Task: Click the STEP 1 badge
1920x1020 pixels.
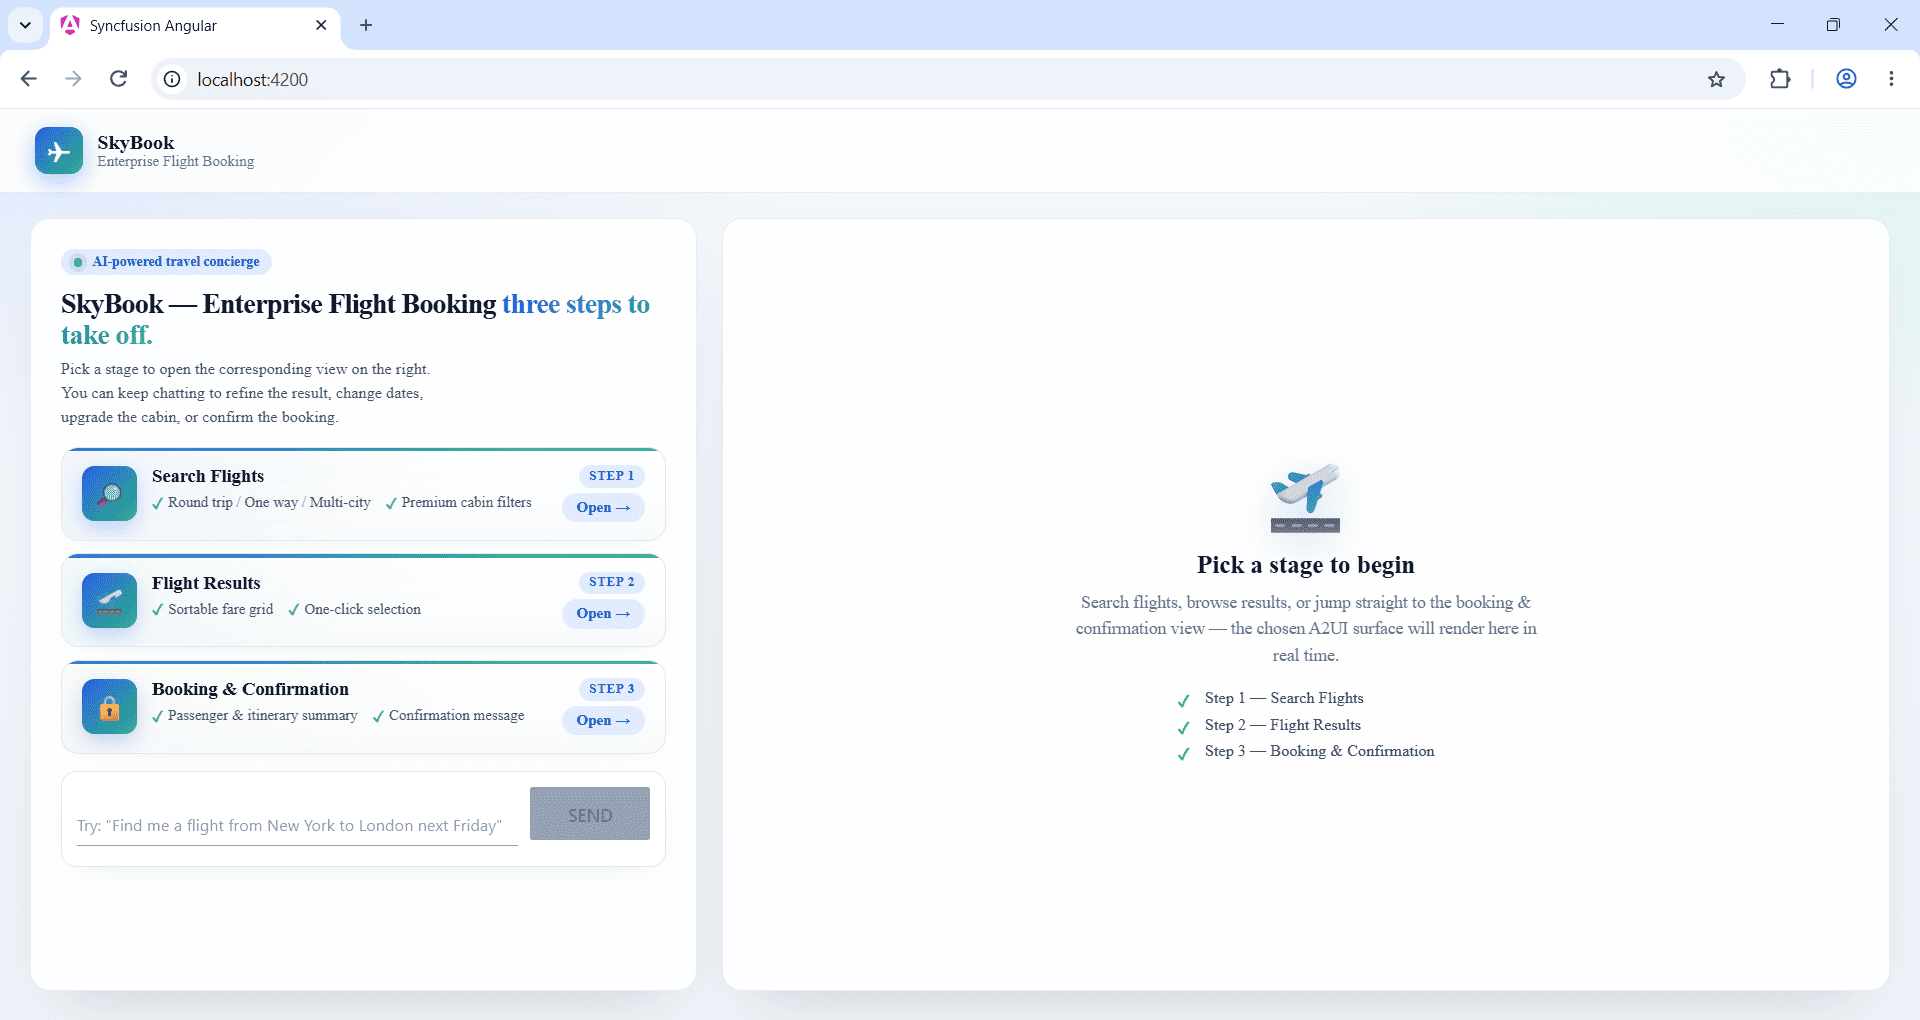Action: pyautogui.click(x=611, y=476)
